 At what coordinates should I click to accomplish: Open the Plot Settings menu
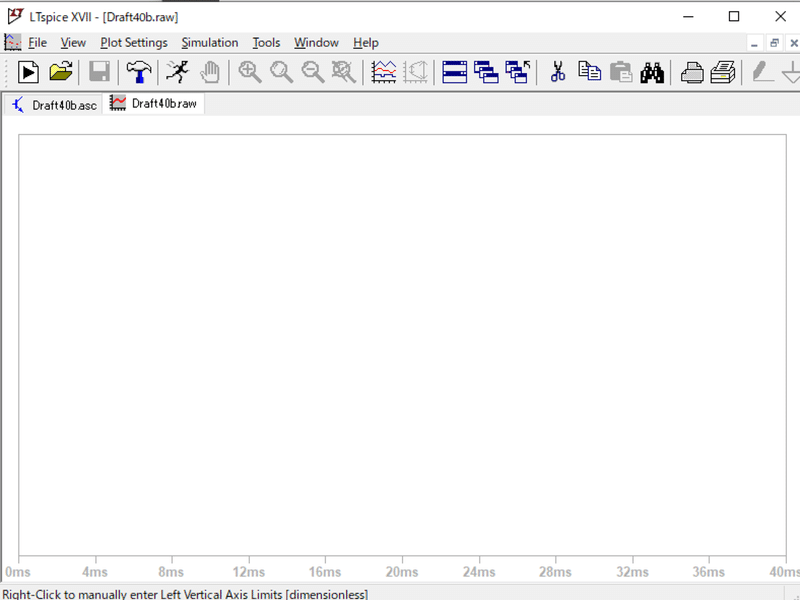pos(134,43)
